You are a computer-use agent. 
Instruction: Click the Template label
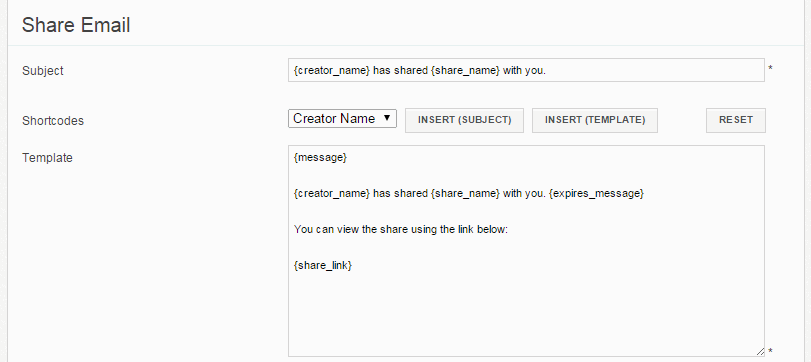click(47, 158)
